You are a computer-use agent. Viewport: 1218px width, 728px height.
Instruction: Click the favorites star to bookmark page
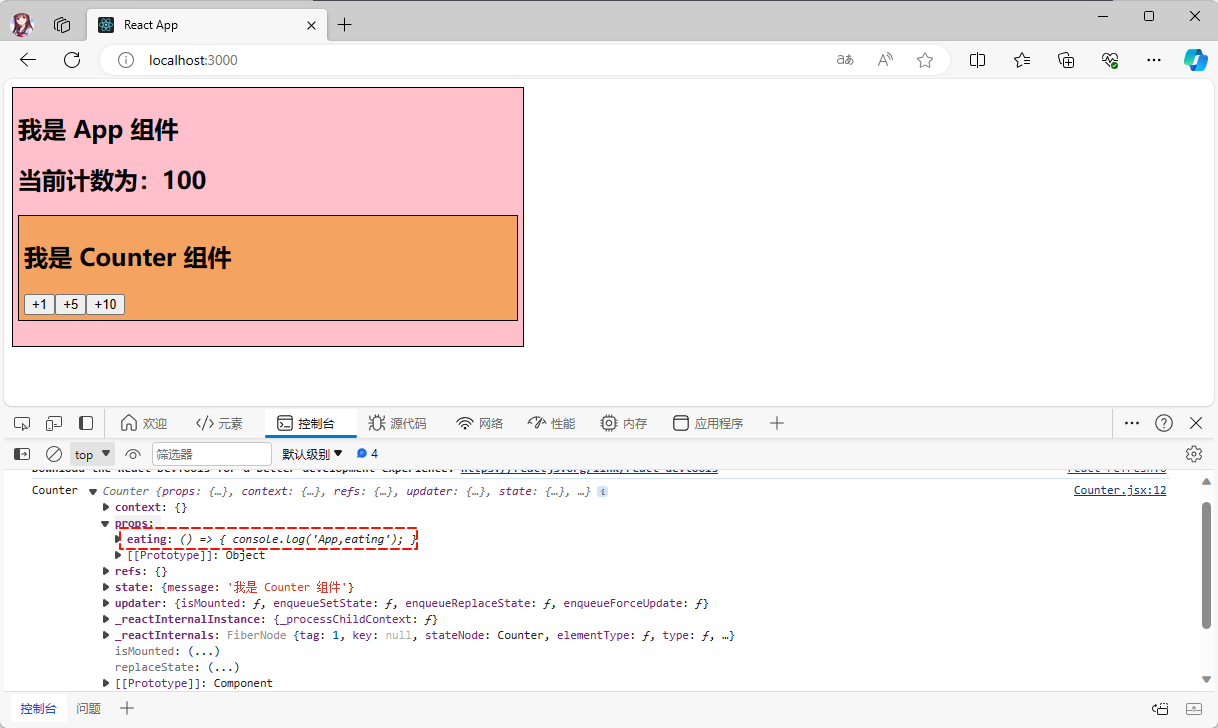pyautogui.click(x=925, y=60)
